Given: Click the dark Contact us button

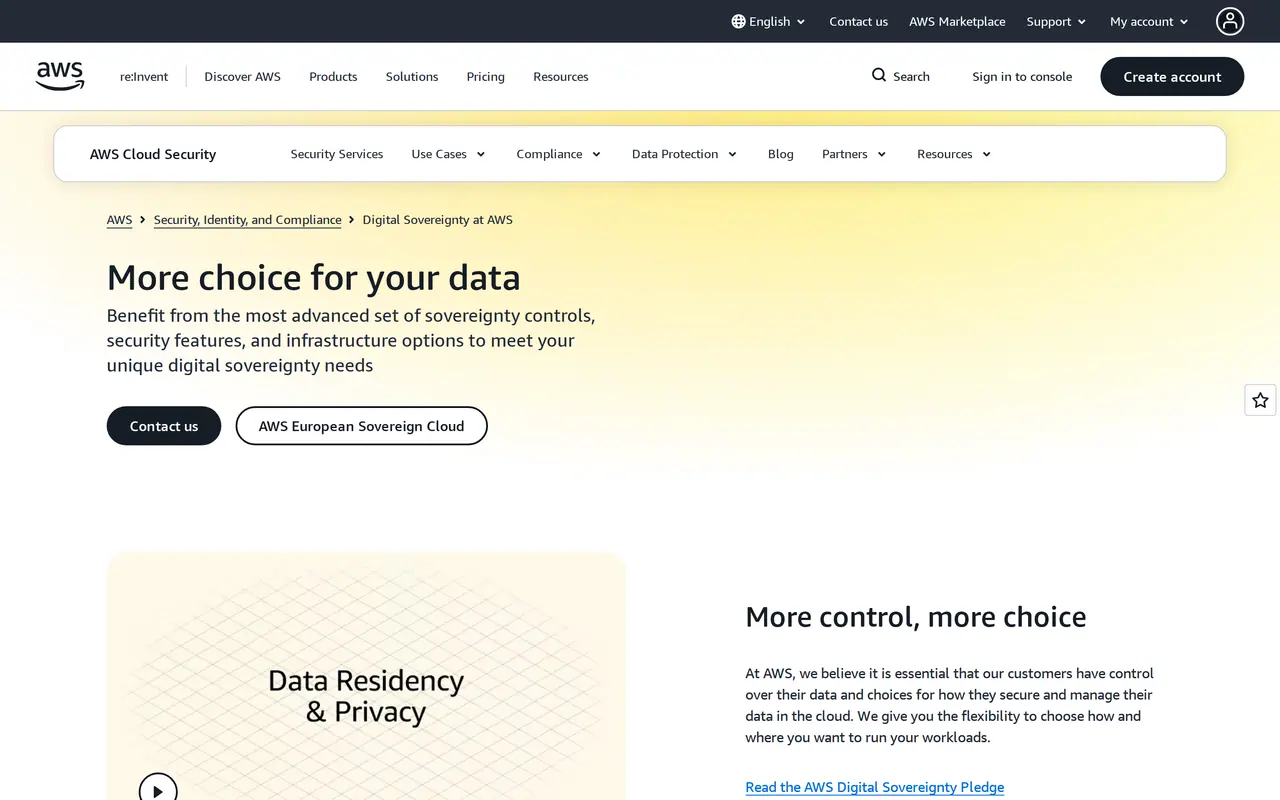Looking at the screenshot, I should [164, 426].
